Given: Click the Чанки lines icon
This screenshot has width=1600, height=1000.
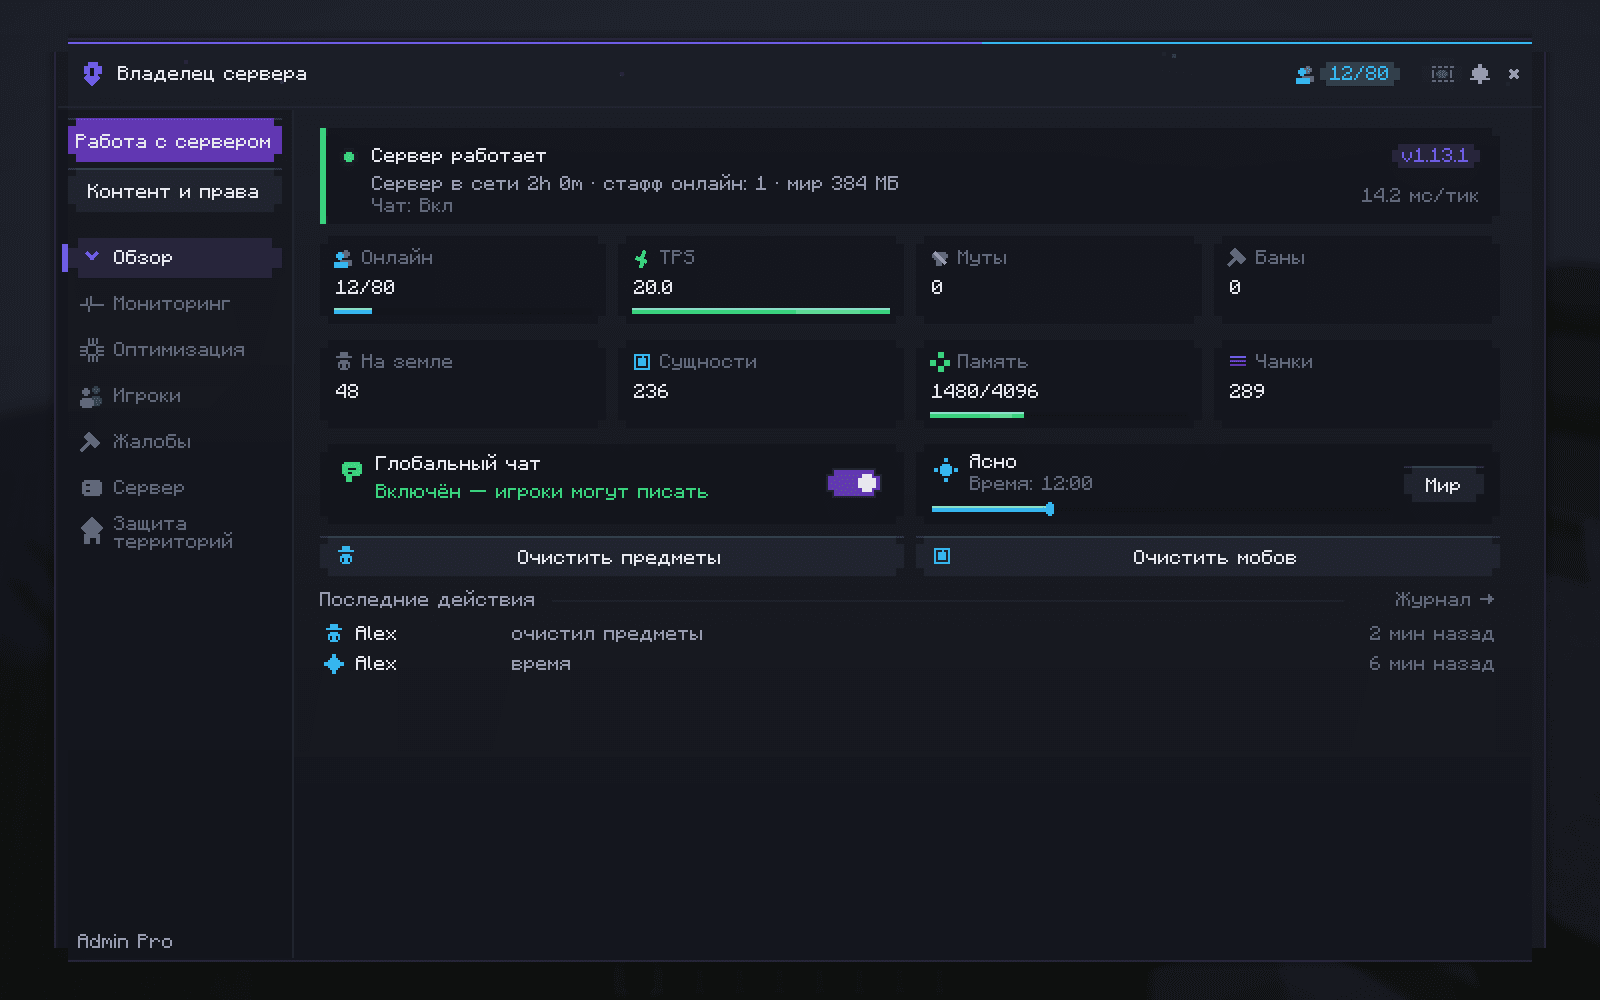Looking at the screenshot, I should (1237, 361).
